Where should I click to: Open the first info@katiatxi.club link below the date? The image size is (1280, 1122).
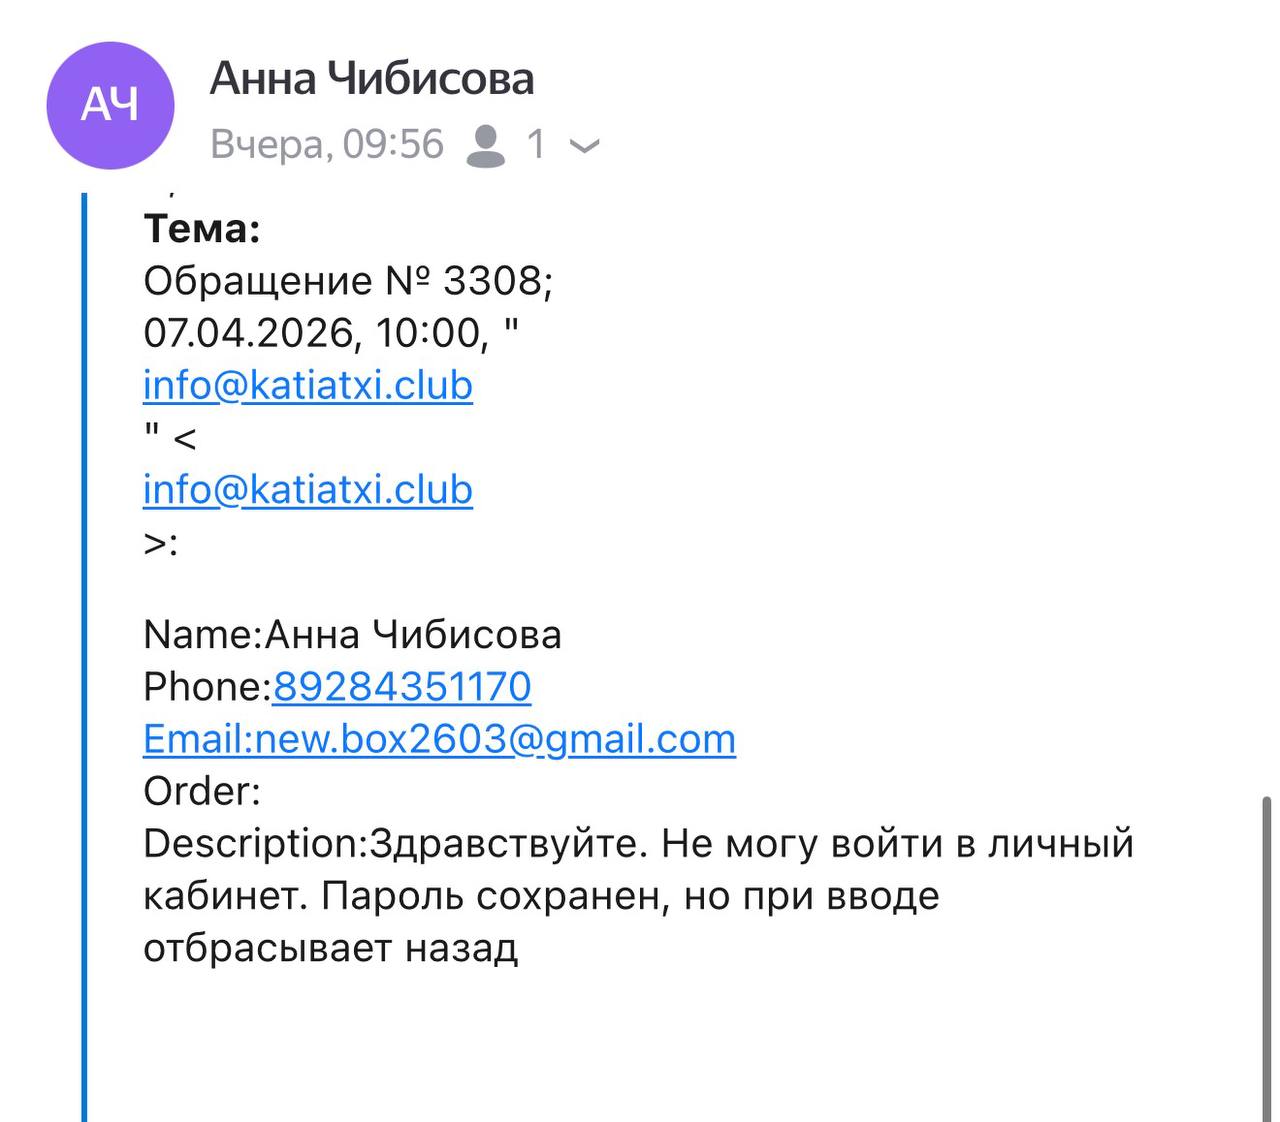(x=308, y=385)
